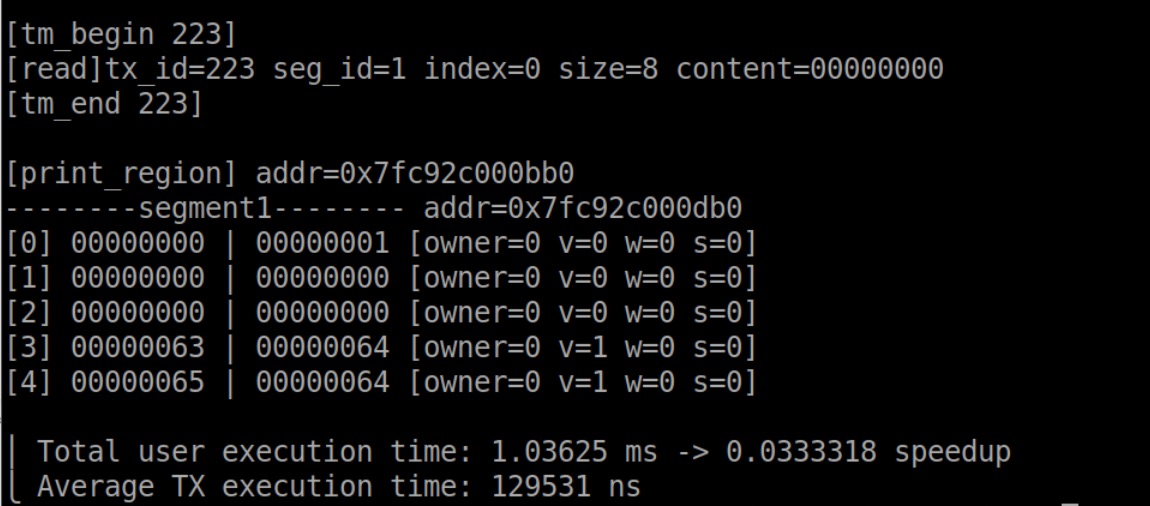This screenshot has height=506, width=1150.
Task: Click the [tm_begin 223] log line
Action: (121, 35)
